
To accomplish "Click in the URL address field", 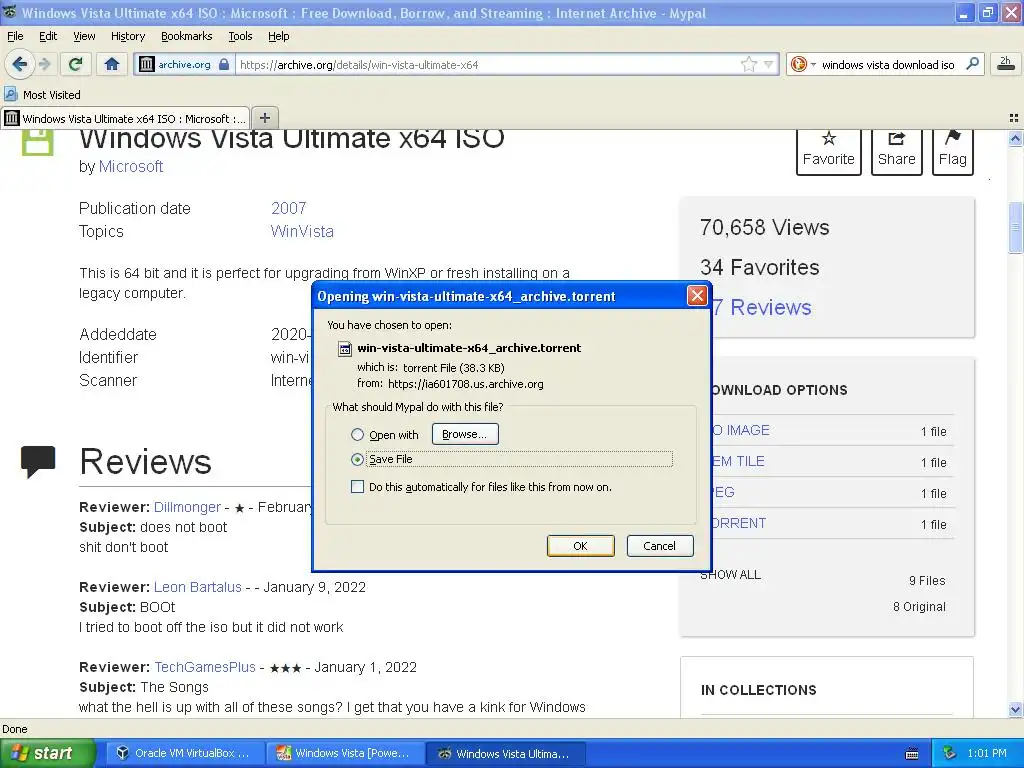I will pos(487,65).
